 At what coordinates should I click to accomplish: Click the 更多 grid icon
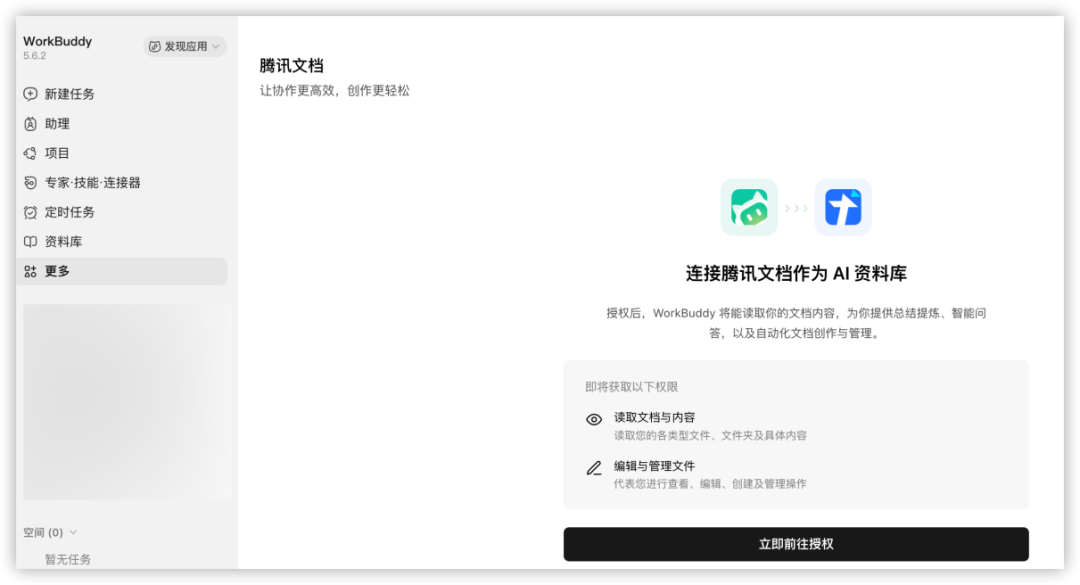[30, 271]
